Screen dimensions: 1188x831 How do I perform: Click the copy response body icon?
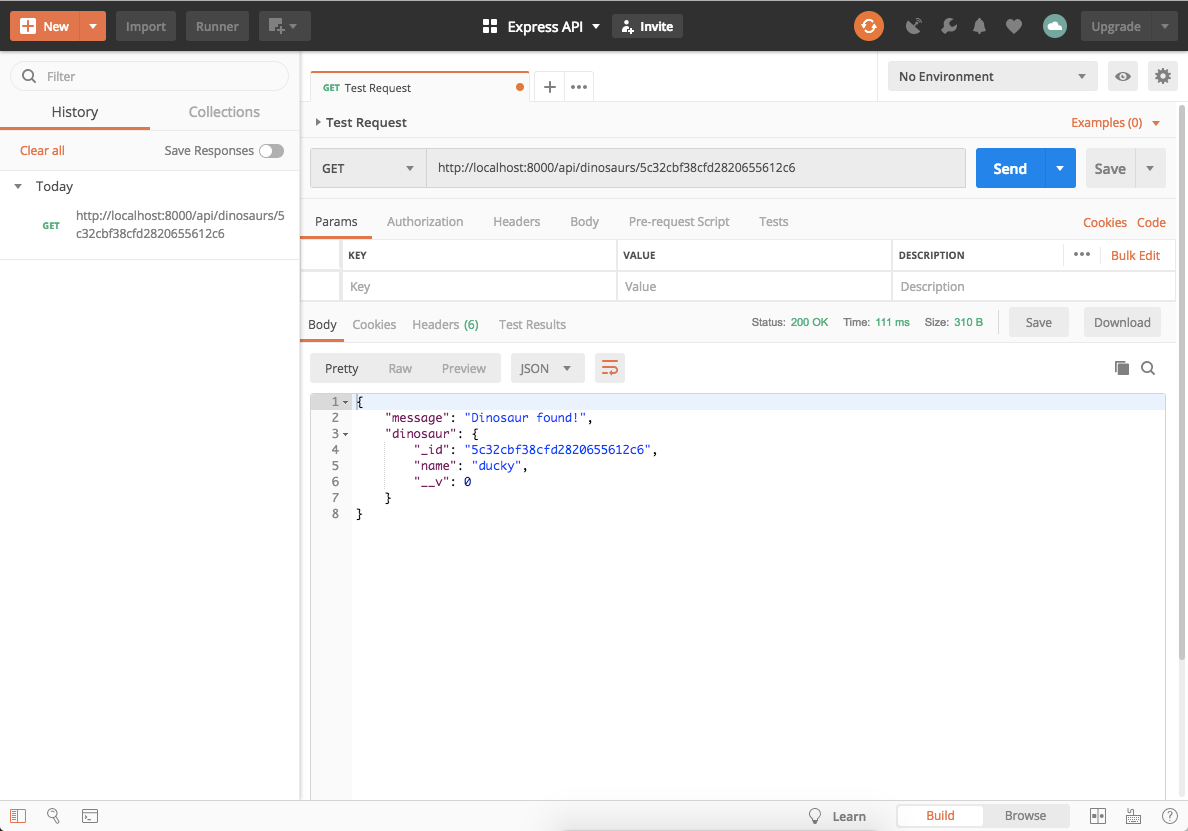pos(1121,368)
